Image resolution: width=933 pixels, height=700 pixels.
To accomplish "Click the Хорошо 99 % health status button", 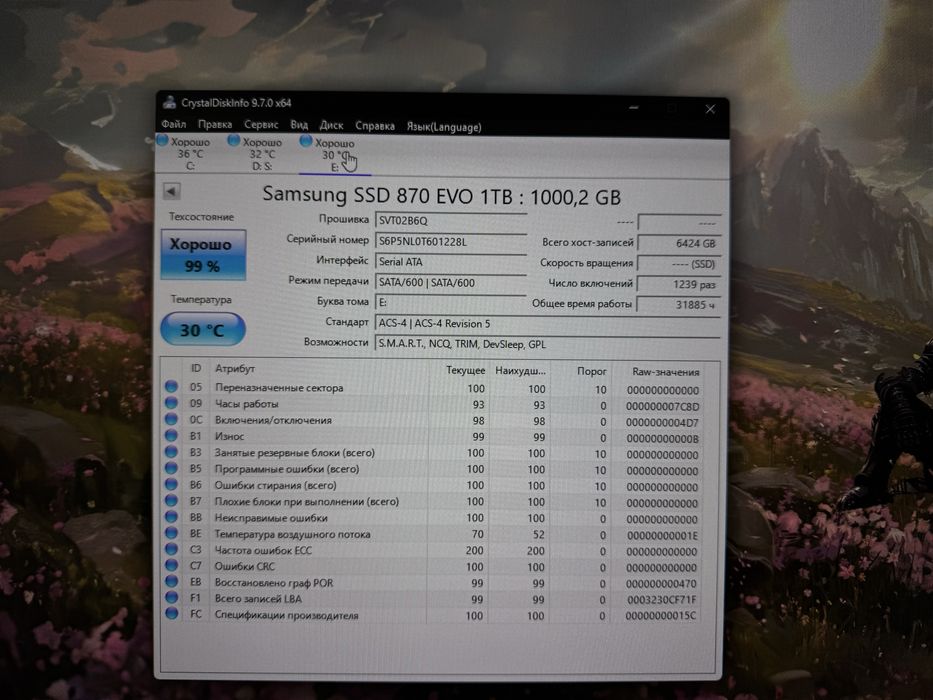I will [203, 255].
